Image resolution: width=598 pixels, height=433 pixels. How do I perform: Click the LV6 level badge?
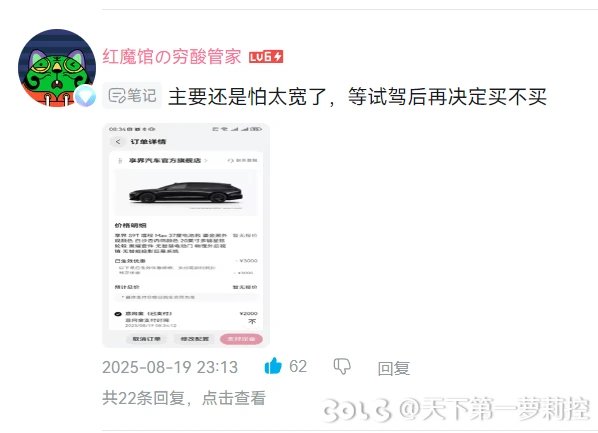(x=266, y=57)
